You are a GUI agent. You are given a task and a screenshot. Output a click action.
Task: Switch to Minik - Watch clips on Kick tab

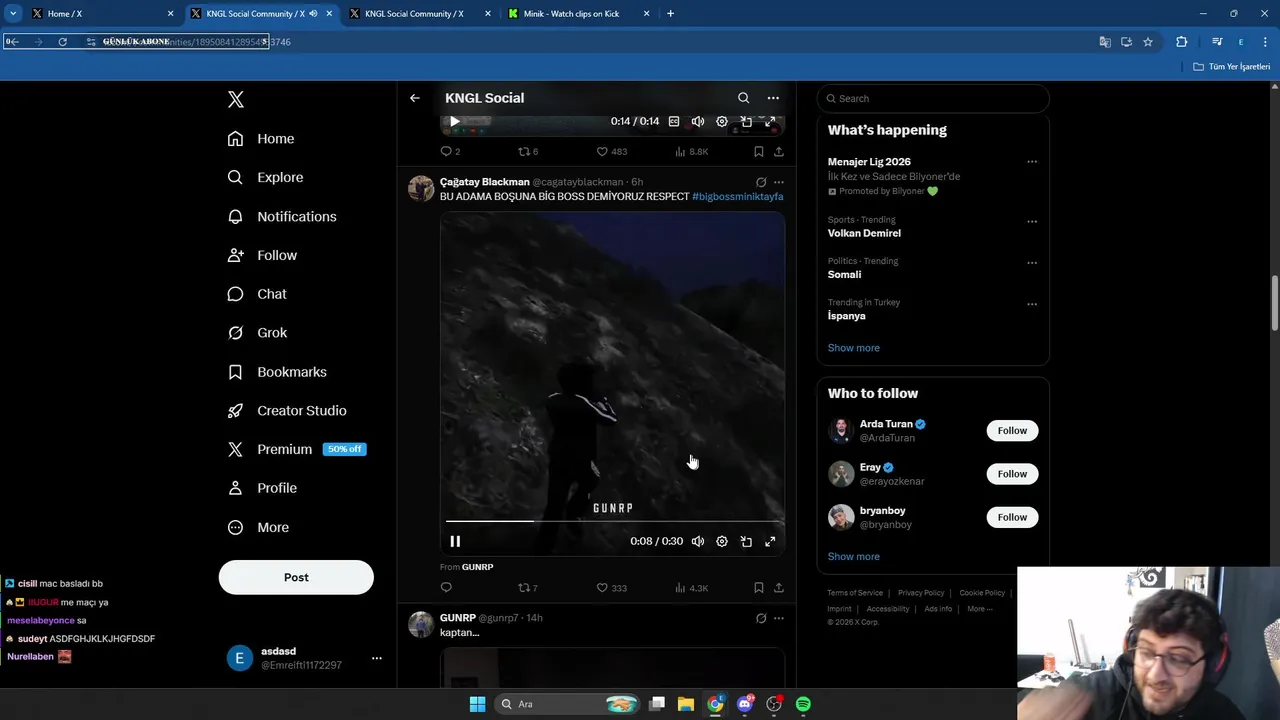578,14
